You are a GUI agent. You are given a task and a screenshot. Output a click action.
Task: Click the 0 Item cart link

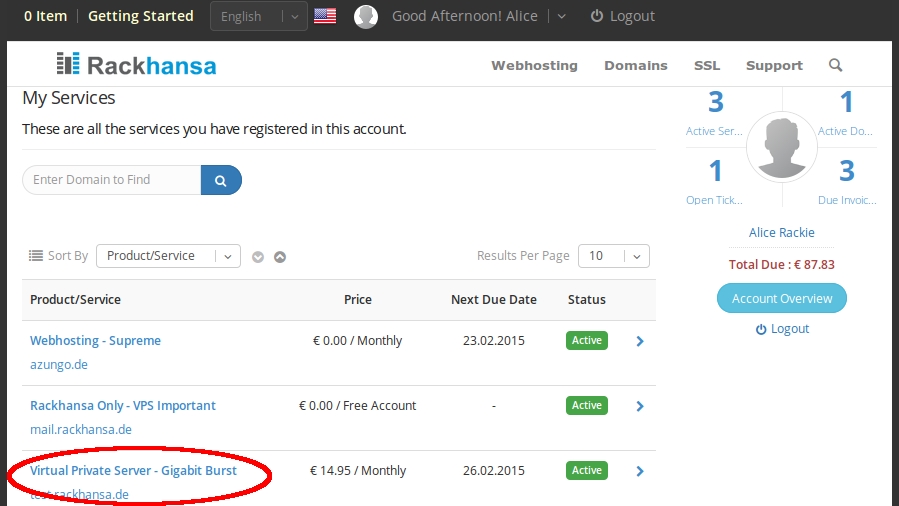(45, 16)
